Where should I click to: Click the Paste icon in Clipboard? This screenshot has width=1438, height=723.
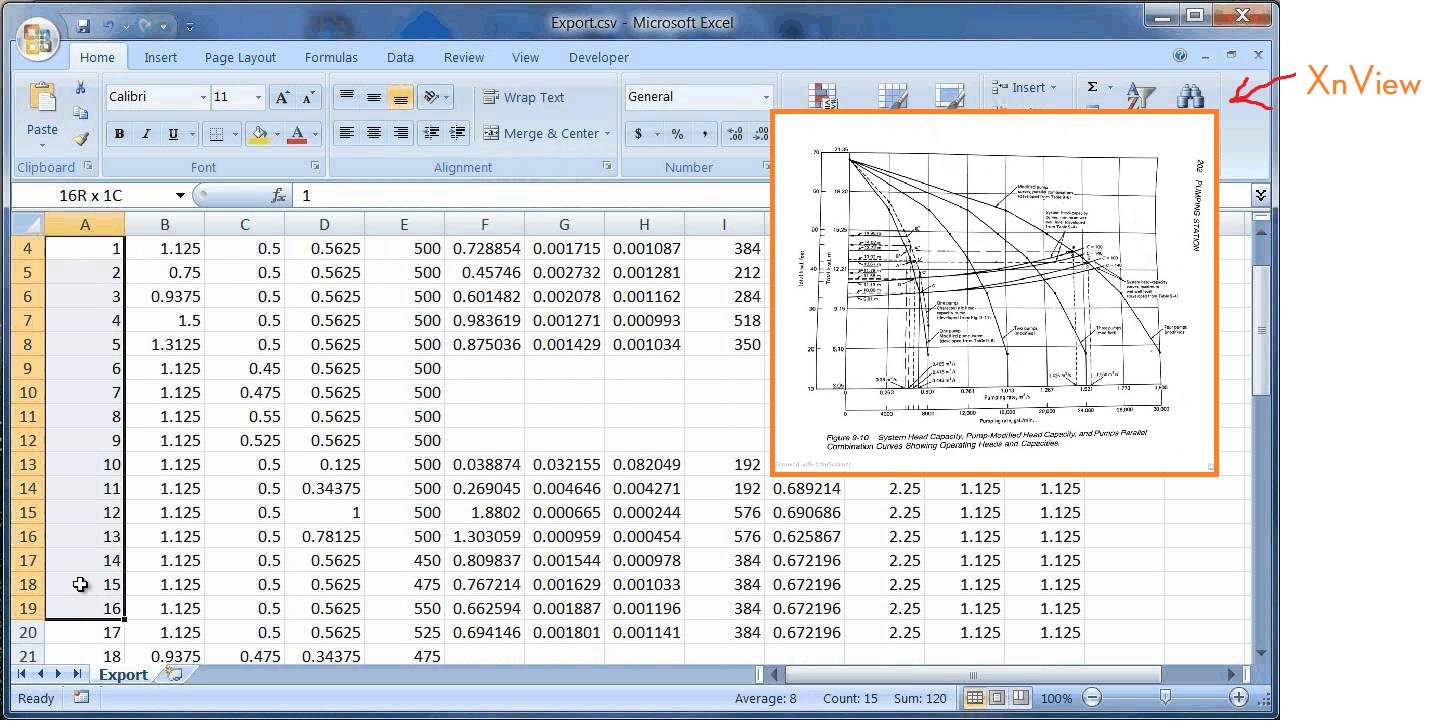coord(42,98)
